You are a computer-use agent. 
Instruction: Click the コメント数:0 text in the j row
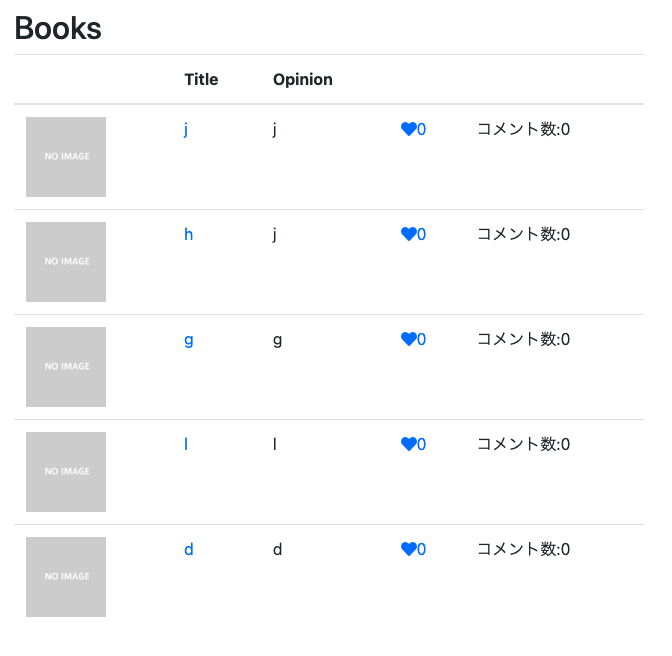pyautogui.click(x=524, y=129)
